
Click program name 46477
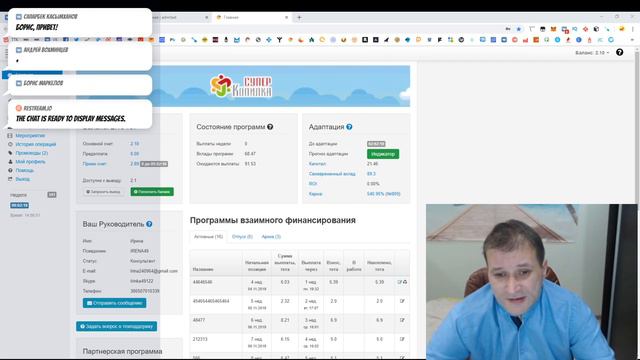[199, 320]
